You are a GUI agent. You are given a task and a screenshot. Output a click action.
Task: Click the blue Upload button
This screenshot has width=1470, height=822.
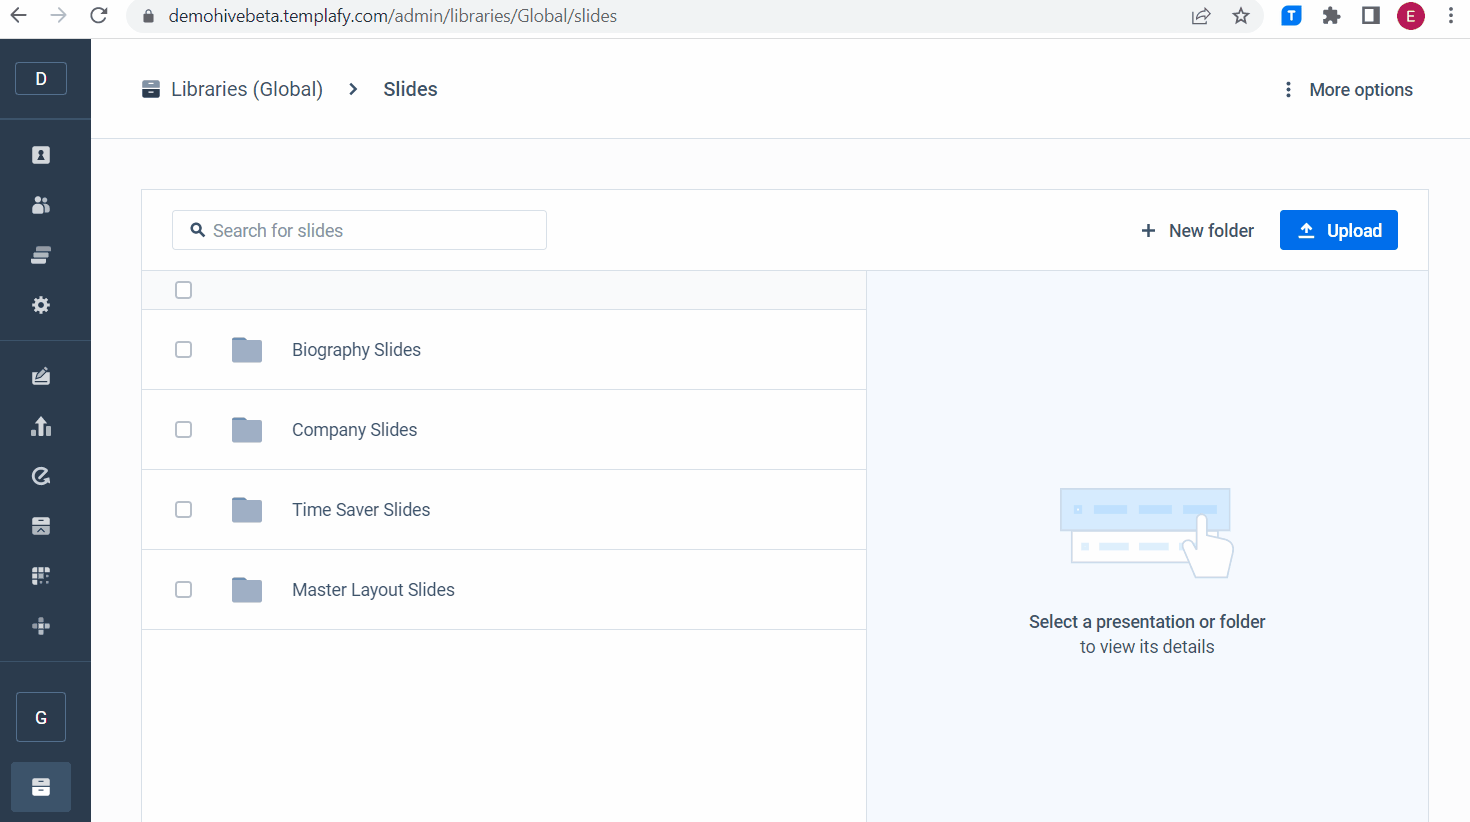click(1339, 230)
